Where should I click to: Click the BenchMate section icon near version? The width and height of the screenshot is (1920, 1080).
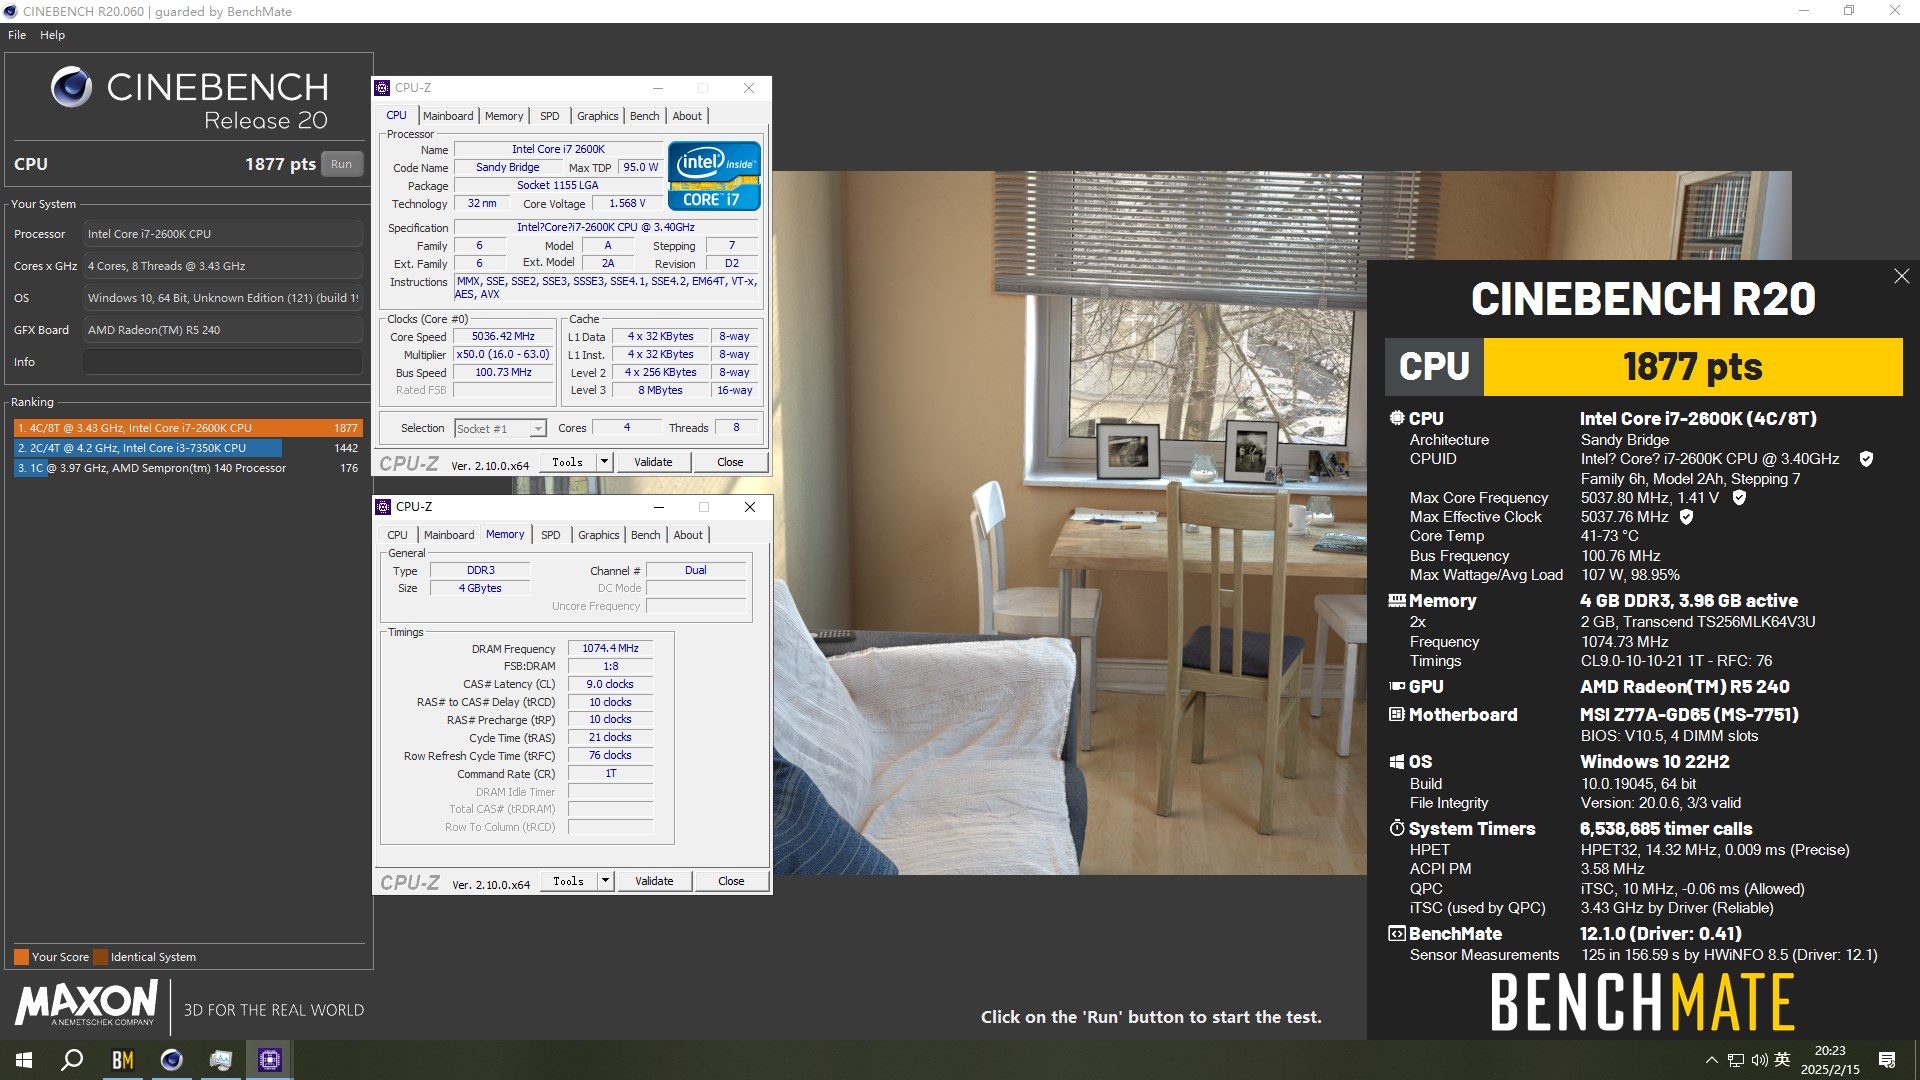coord(1397,933)
